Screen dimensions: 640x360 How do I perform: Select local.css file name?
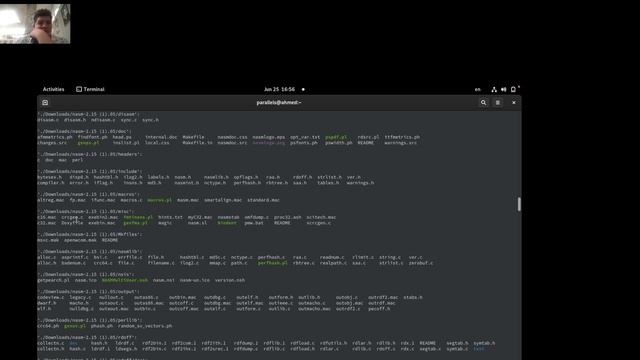pos(157,143)
